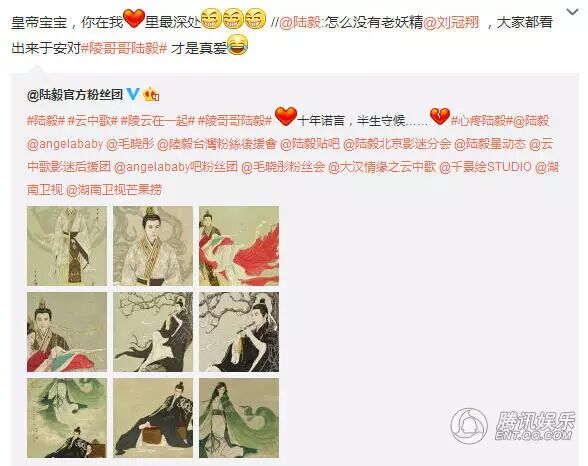Click the blue verified V badge

point(133,94)
